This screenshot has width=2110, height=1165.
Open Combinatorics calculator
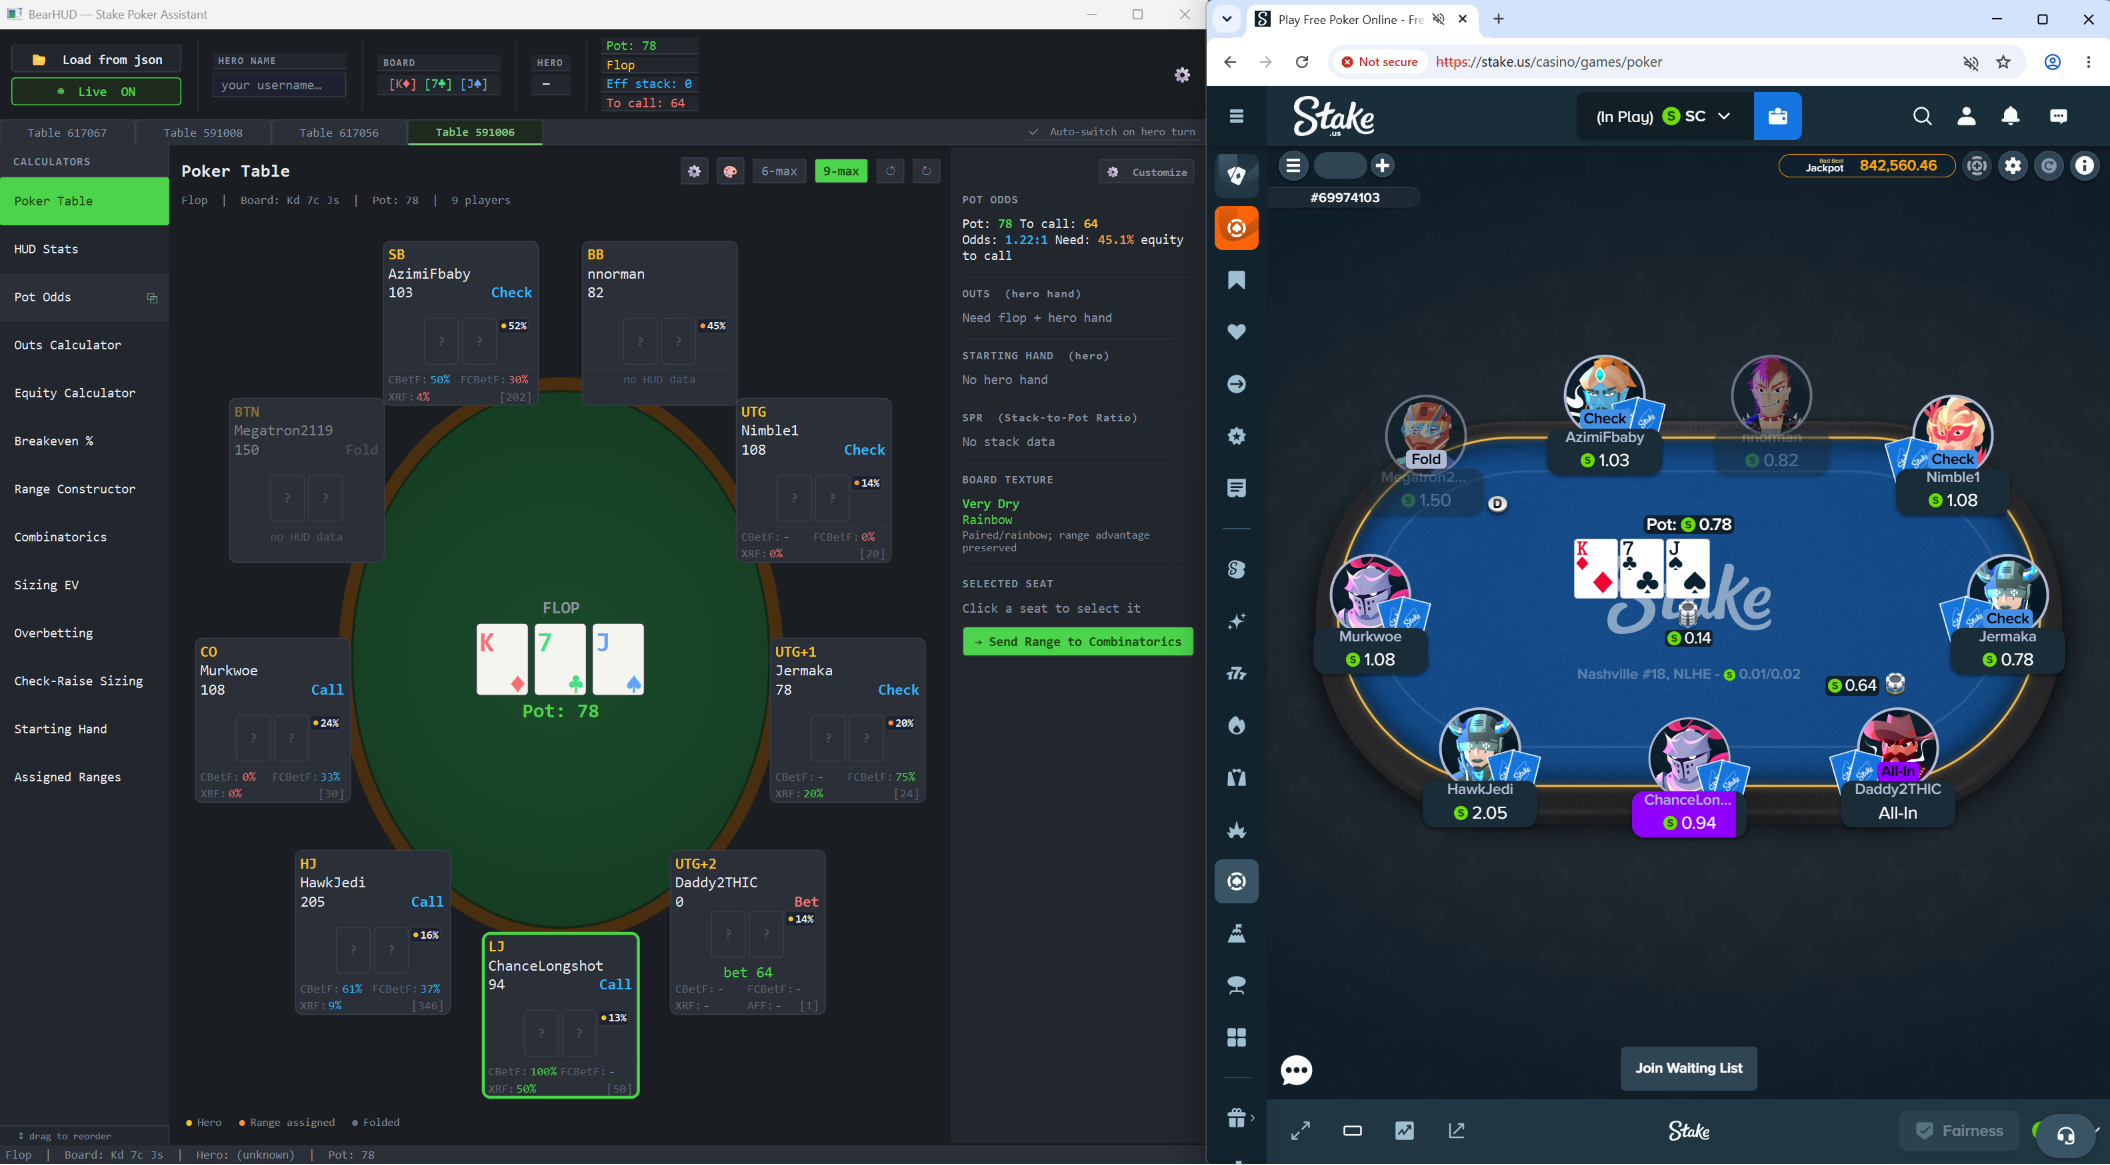[84, 537]
